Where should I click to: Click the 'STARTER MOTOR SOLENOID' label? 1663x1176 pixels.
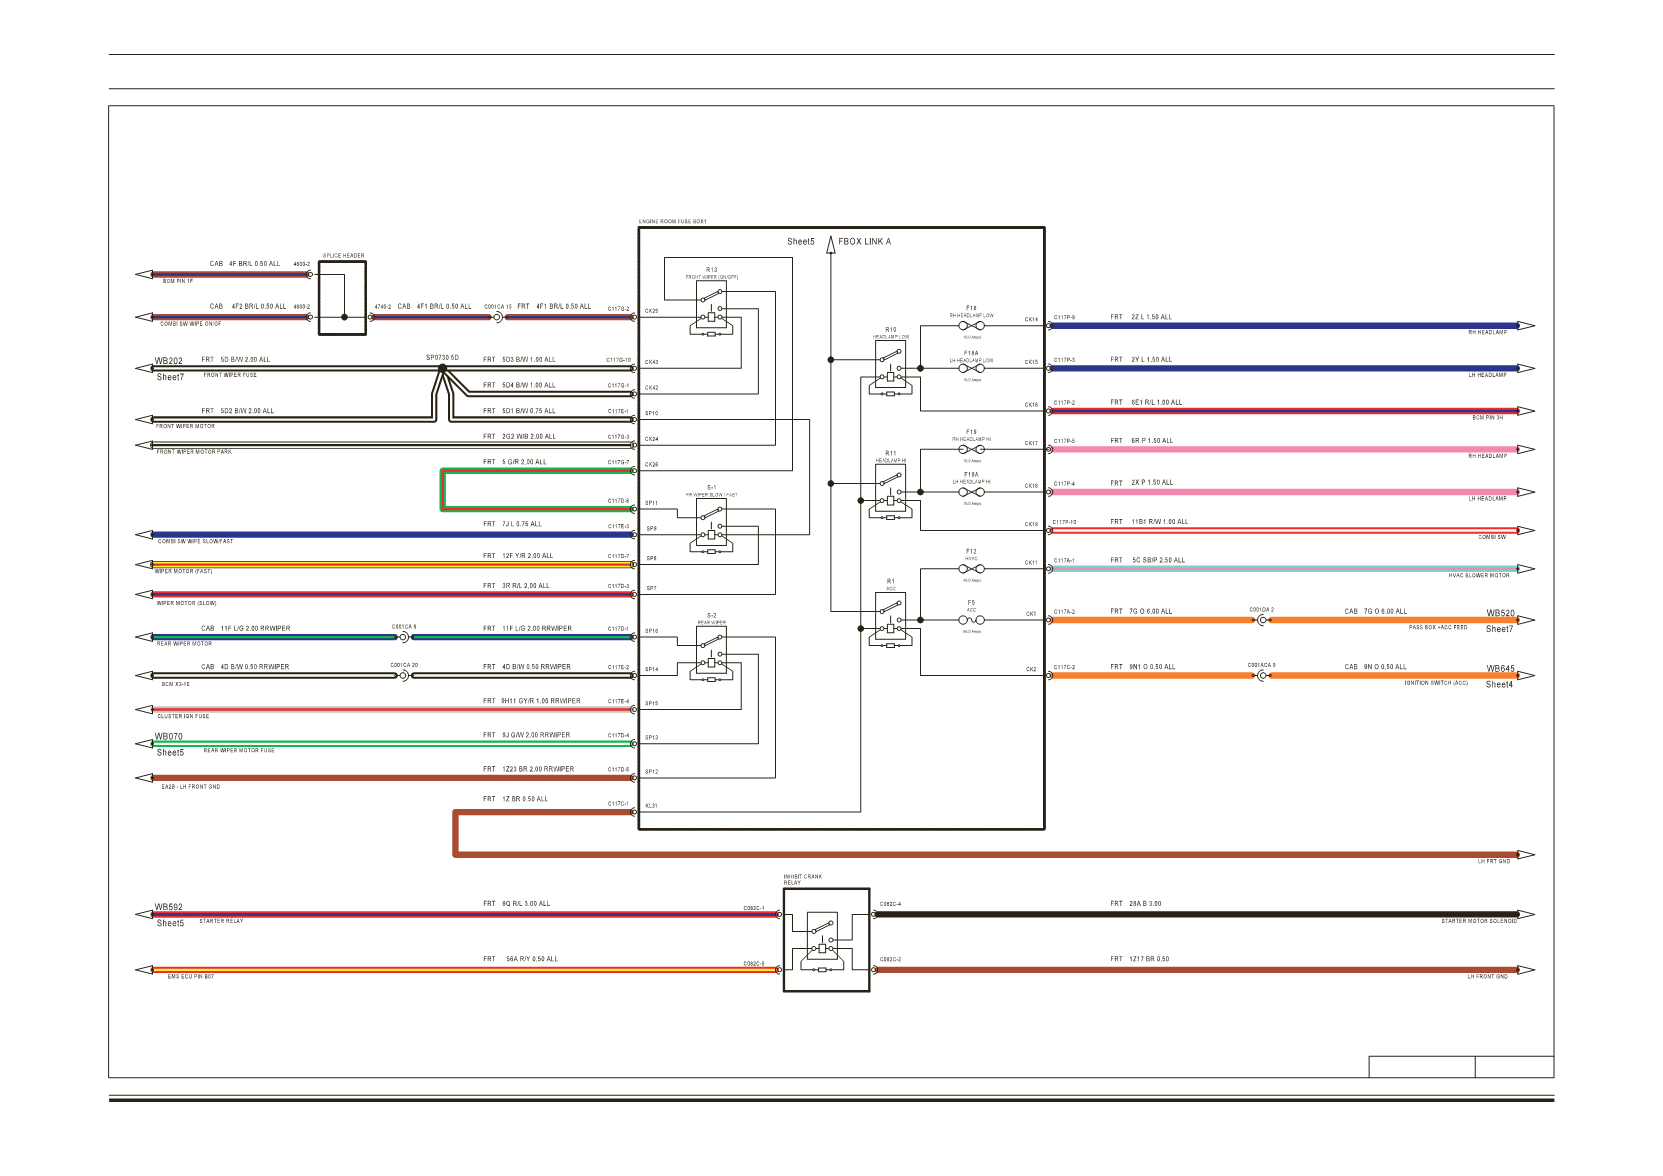[1479, 922]
